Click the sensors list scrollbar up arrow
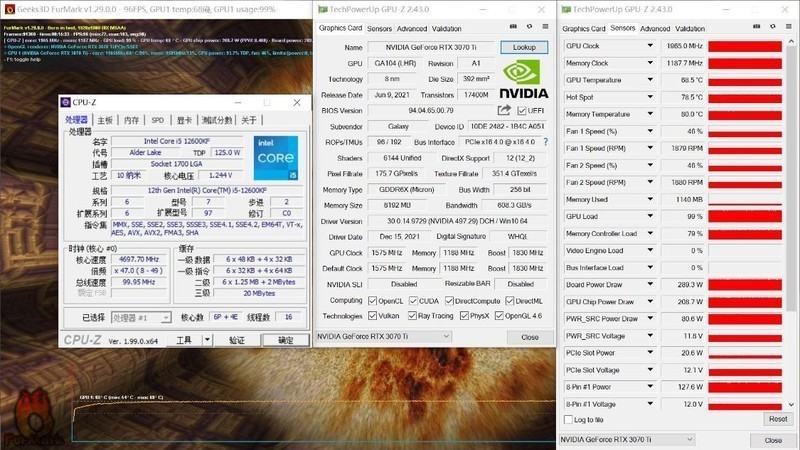Image resolution: width=800 pixels, height=450 pixels. [x=791, y=42]
